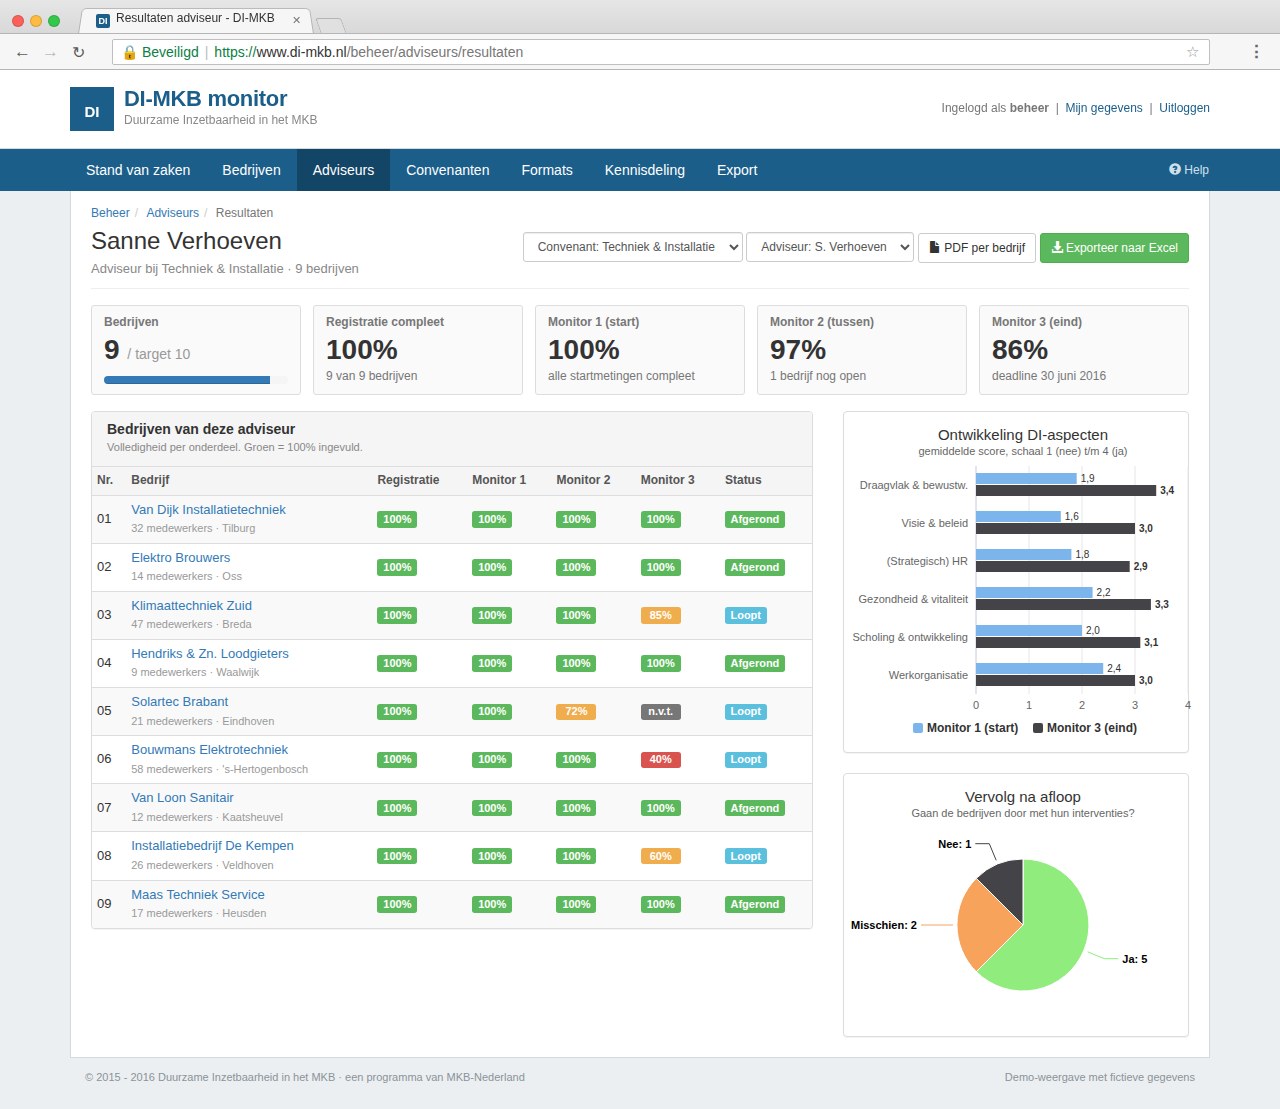1280x1109 pixels.
Task: Click the Uitloggen link
Action: pos(1184,108)
